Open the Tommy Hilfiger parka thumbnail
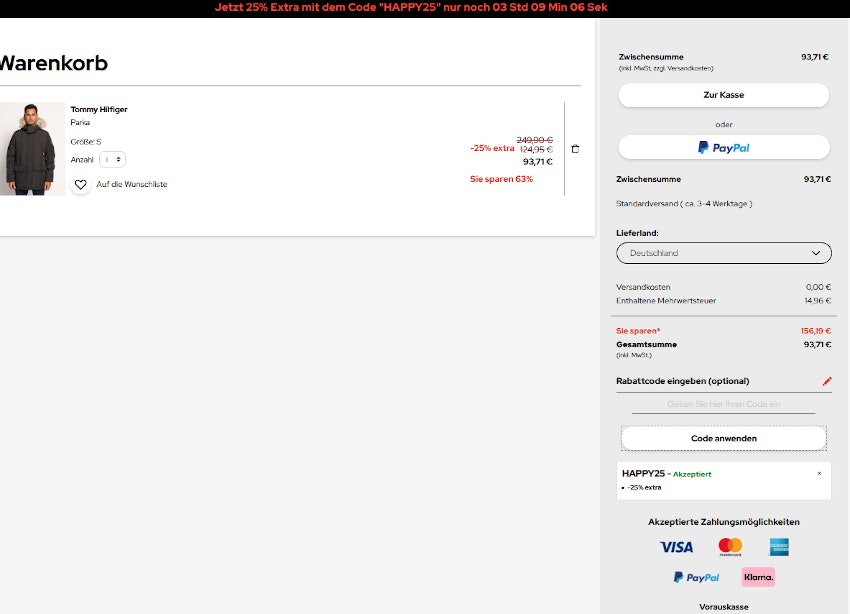This screenshot has height=614, width=850. (33, 149)
